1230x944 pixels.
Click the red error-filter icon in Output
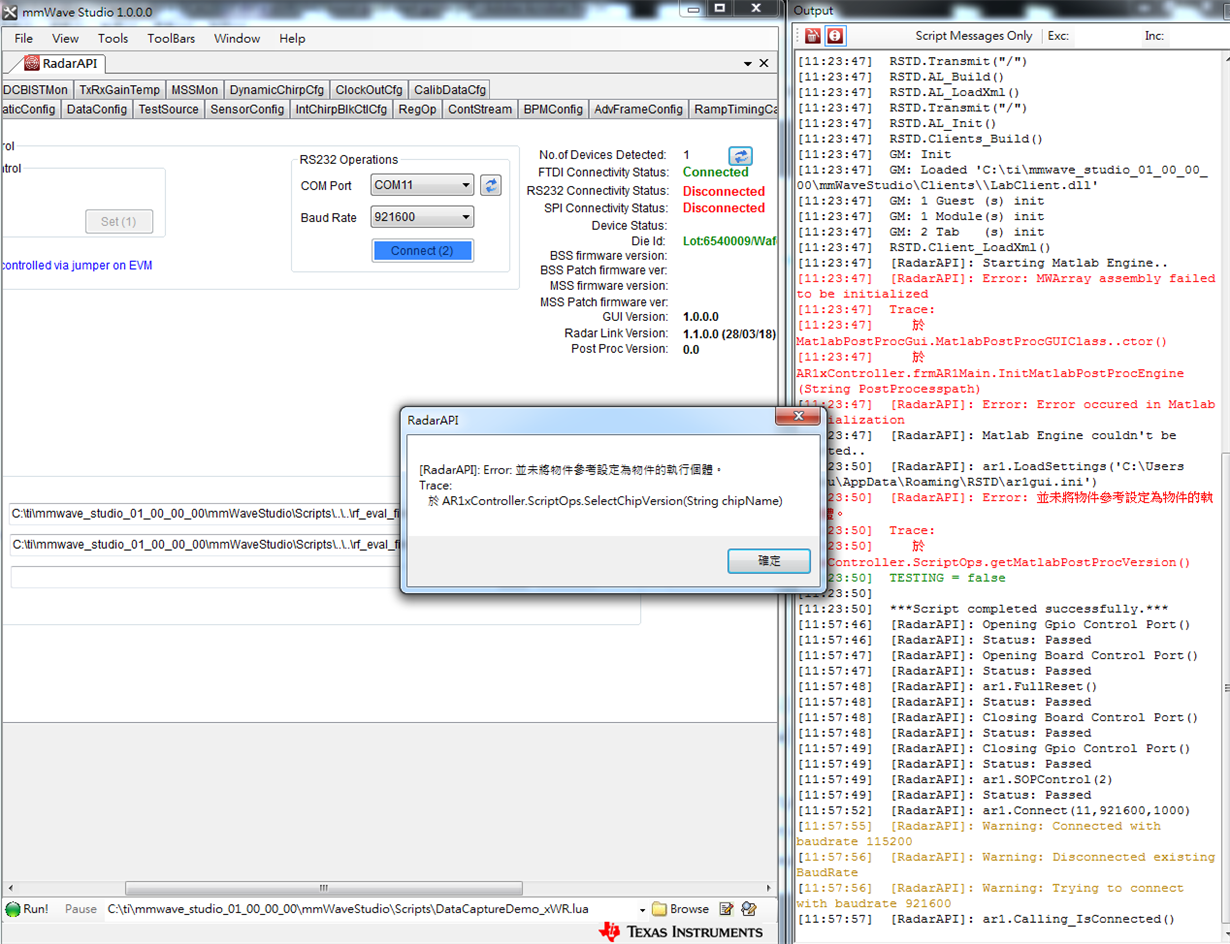pyautogui.click(x=834, y=36)
